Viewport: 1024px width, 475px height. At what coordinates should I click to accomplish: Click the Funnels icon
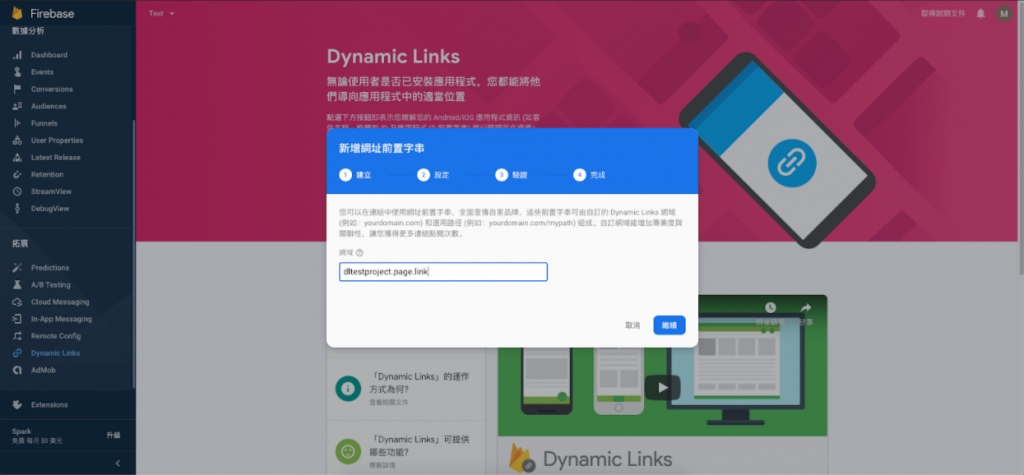tap(18, 123)
